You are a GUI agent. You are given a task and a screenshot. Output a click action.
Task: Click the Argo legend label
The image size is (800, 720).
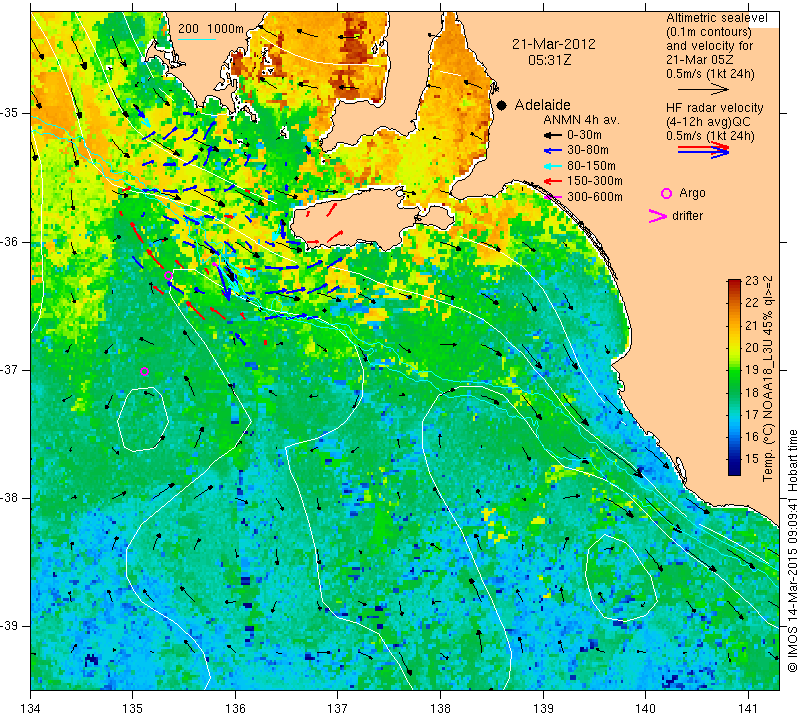tap(692, 193)
